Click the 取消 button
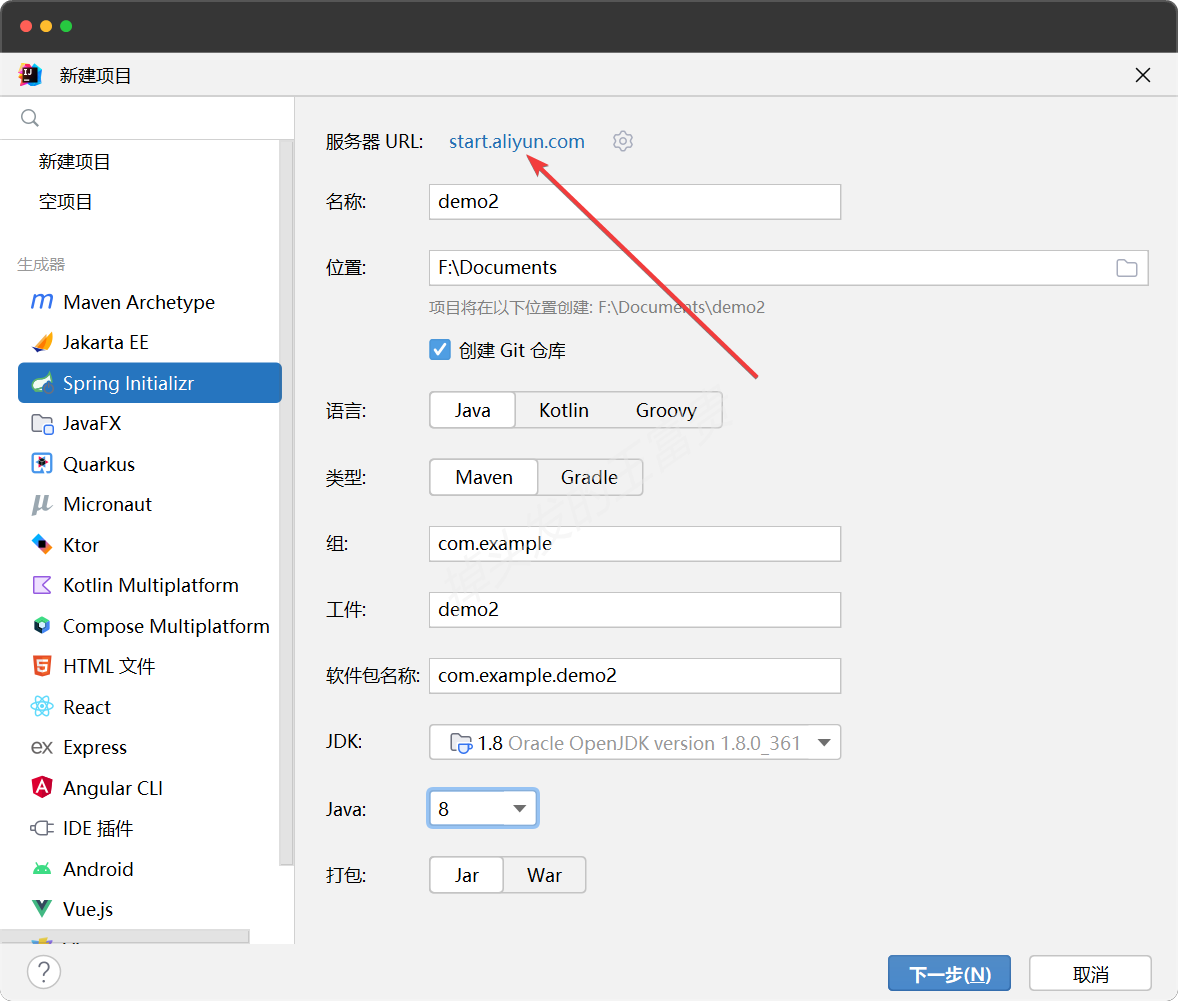1178x1001 pixels. pyautogui.click(x=1090, y=974)
